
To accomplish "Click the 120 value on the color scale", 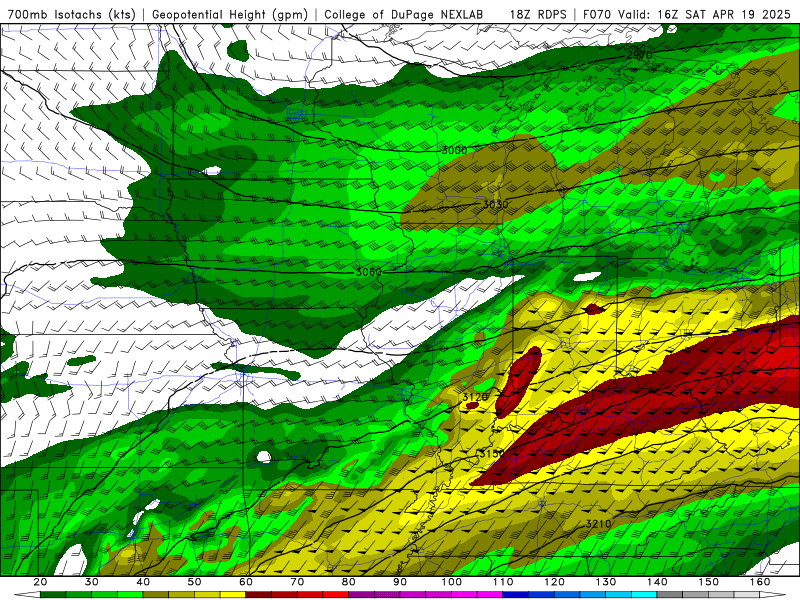I will point(555,582).
